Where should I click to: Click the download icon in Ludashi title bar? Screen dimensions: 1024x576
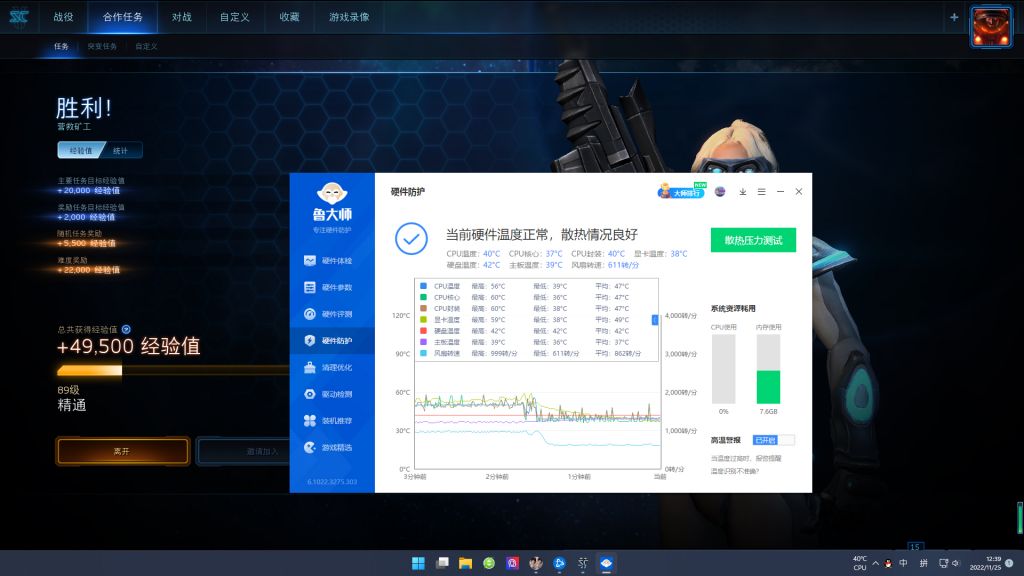click(x=743, y=191)
